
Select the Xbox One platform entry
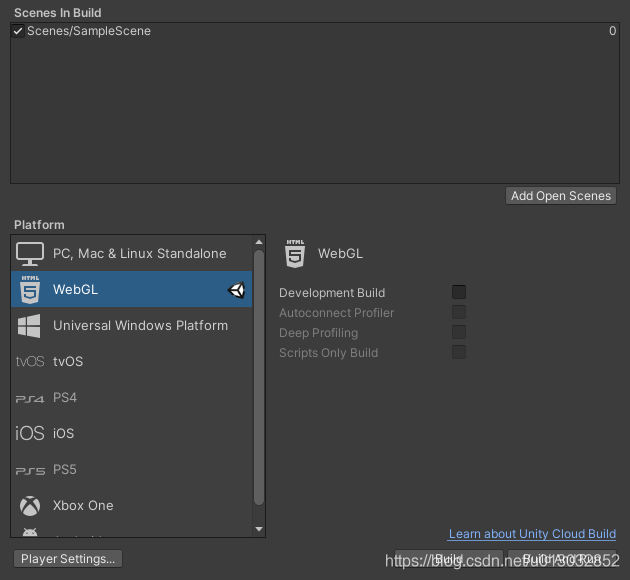click(x=83, y=506)
